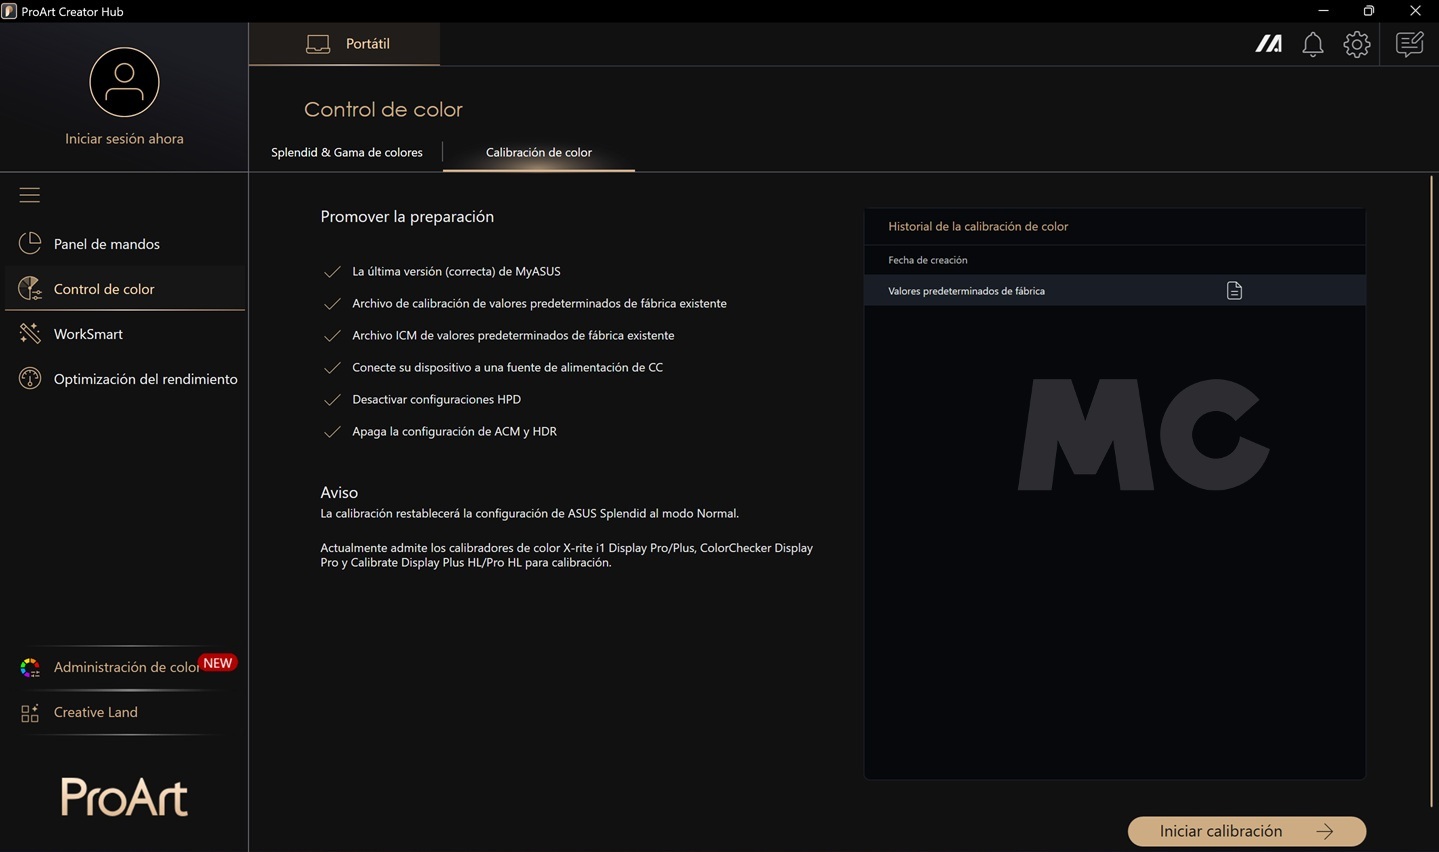Image resolution: width=1439 pixels, height=852 pixels.
Task: Open the settings gear icon
Action: point(1357,44)
